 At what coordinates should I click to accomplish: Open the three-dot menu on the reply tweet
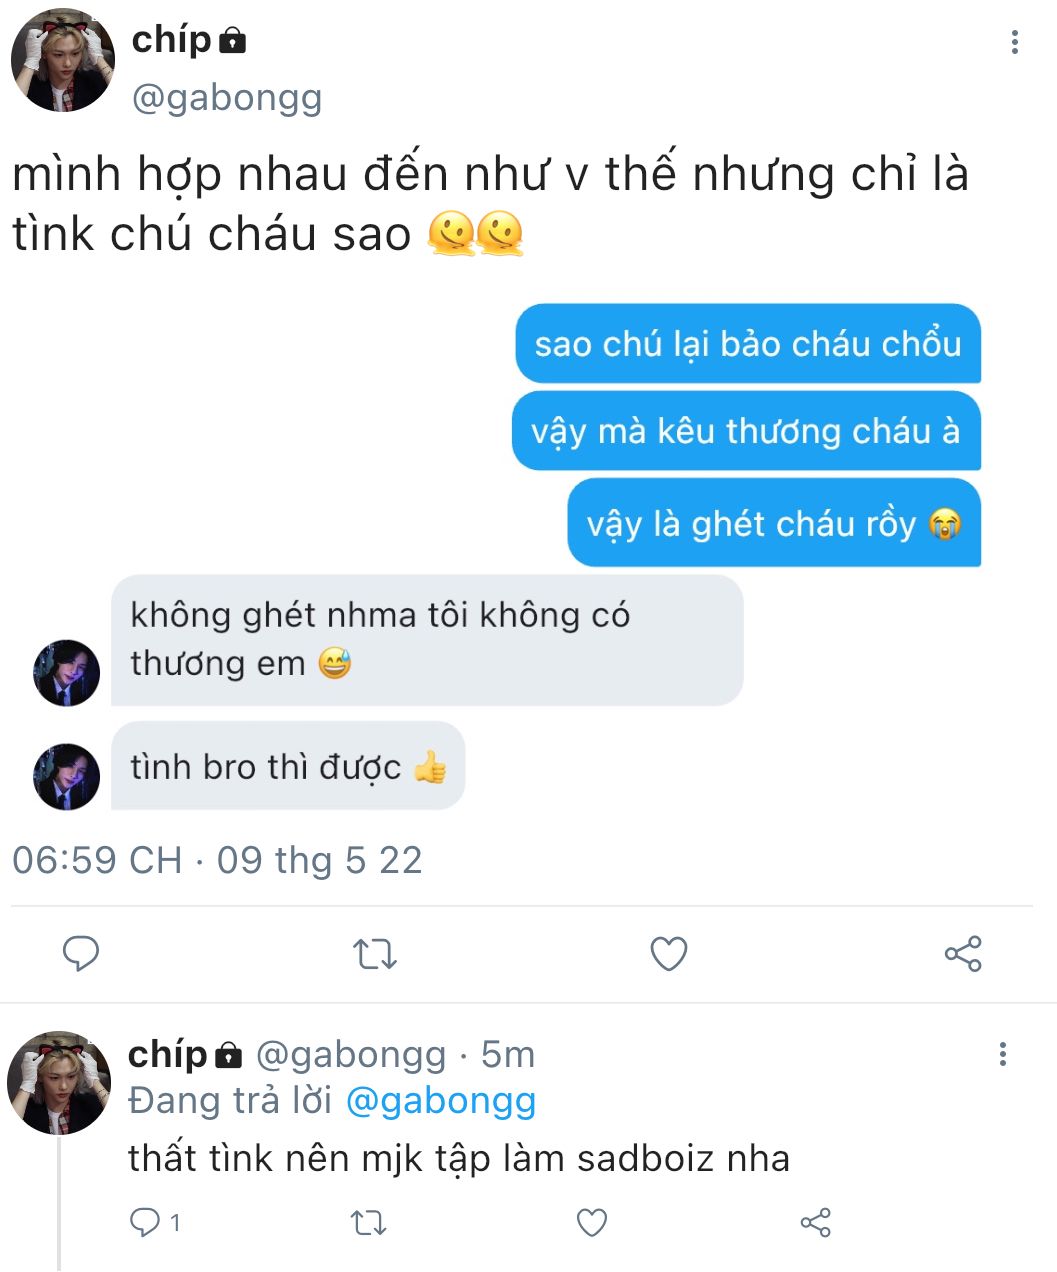coord(1003,1054)
